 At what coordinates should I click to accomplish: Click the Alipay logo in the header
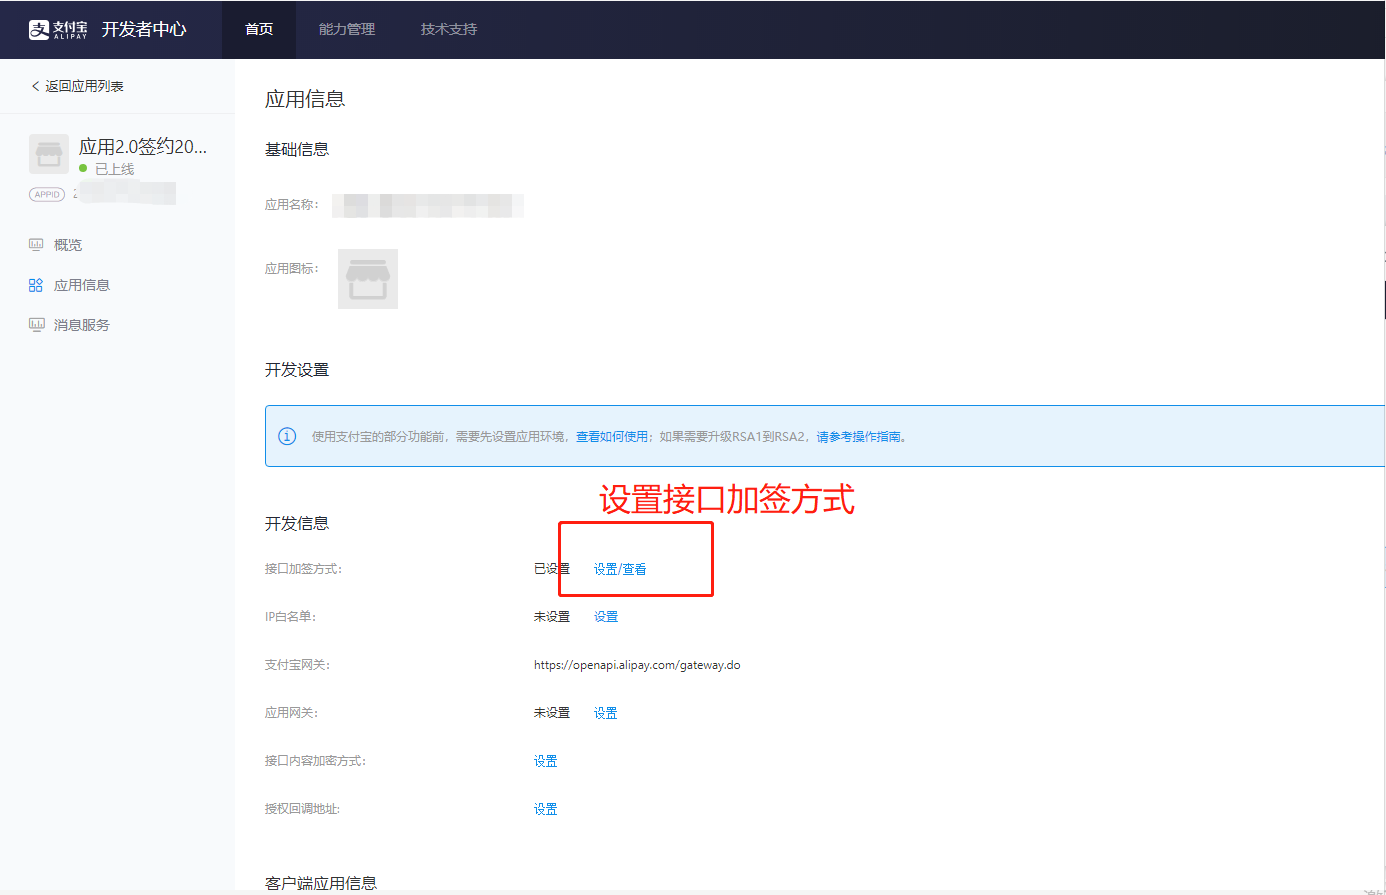pos(58,30)
